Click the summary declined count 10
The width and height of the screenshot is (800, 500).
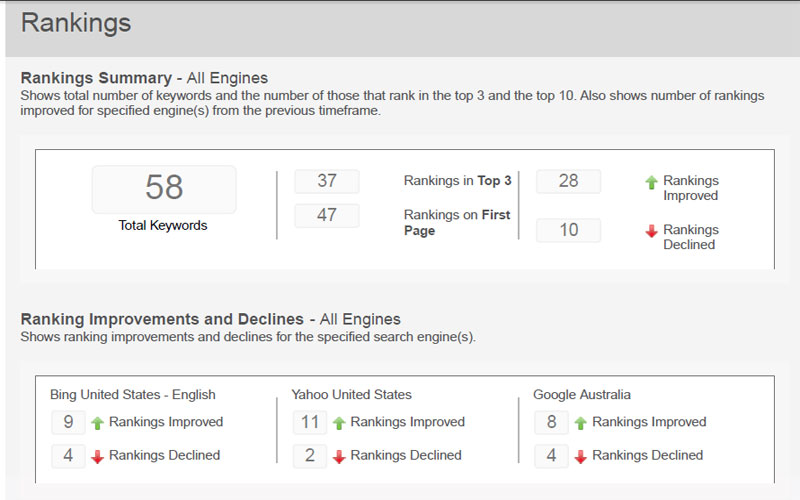(x=568, y=230)
